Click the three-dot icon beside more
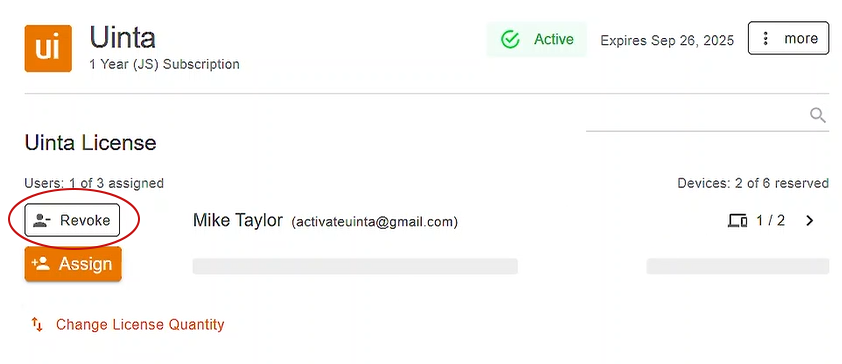Viewport: 842px width, 364px height. tap(766, 38)
